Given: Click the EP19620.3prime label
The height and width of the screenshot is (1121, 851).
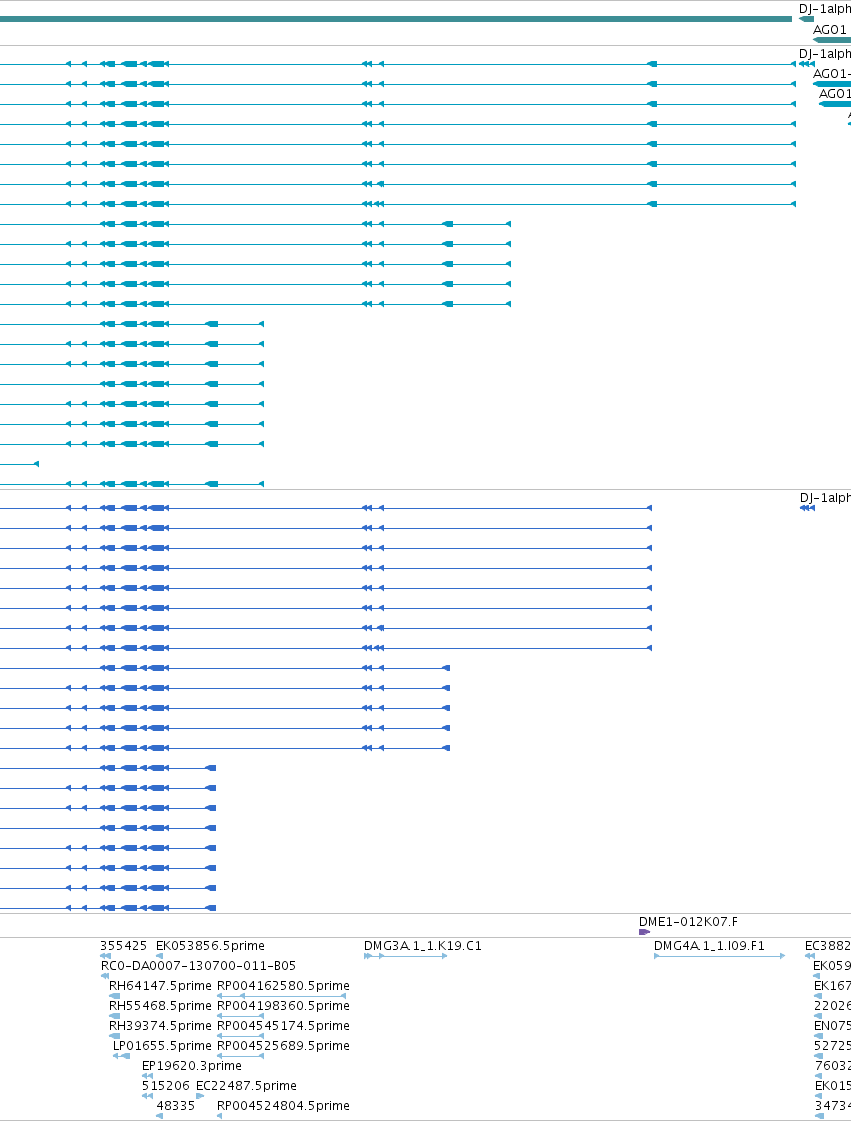Looking at the screenshot, I should (x=192, y=1066).
